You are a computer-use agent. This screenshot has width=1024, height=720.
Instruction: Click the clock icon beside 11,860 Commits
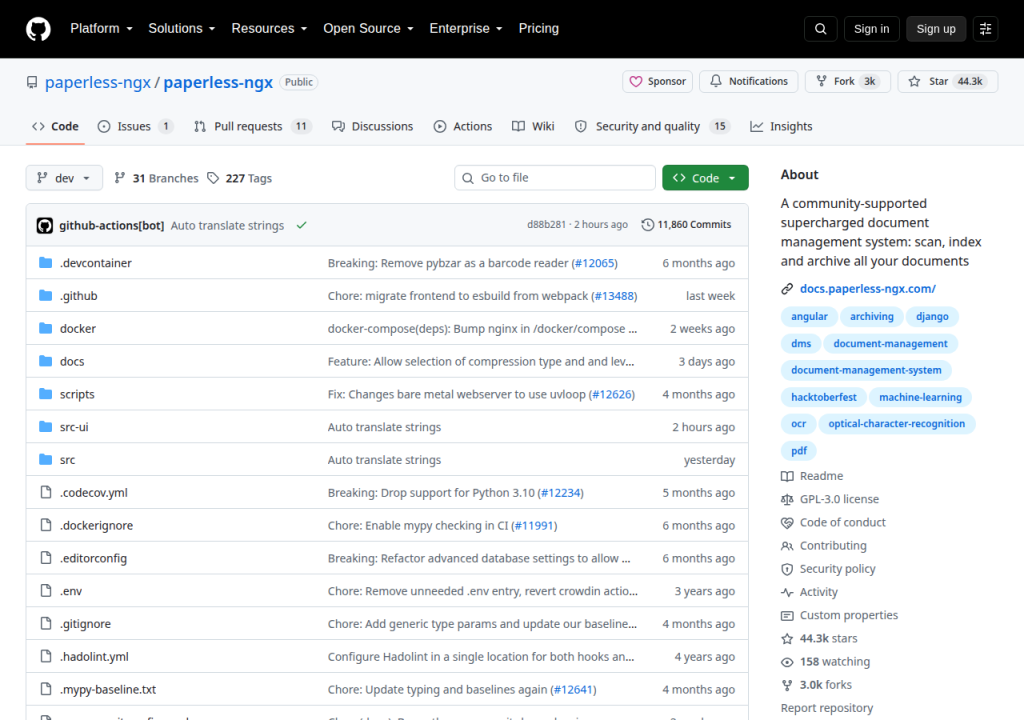pyautogui.click(x=647, y=225)
